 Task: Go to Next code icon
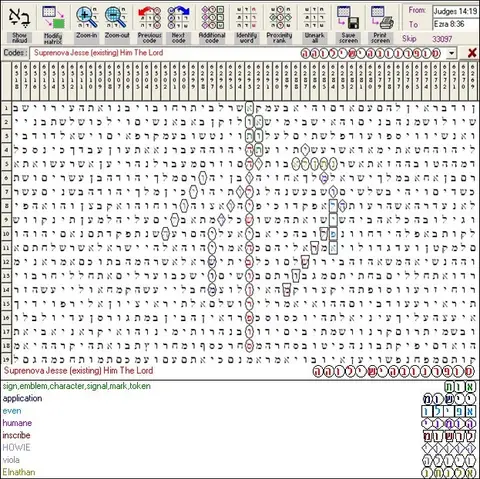[x=178, y=17]
